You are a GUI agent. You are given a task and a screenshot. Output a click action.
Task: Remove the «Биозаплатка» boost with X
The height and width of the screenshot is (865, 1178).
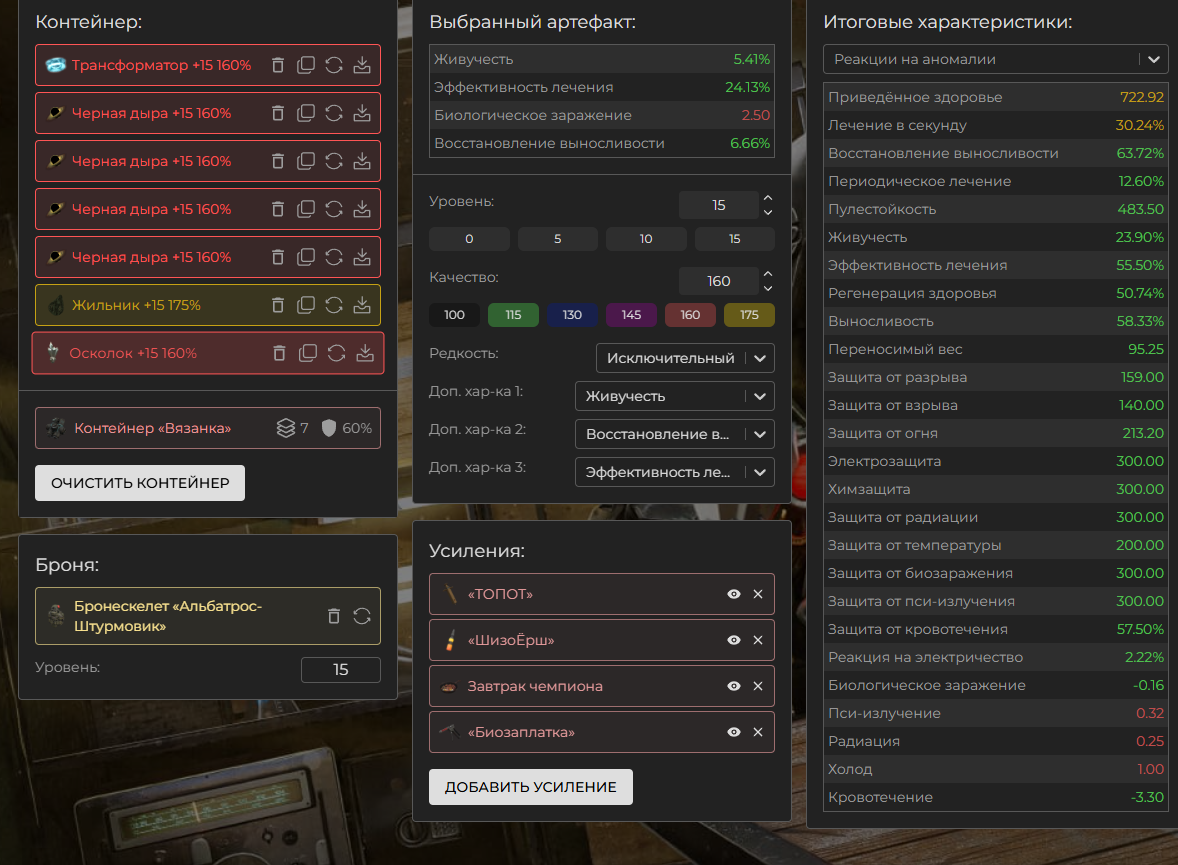(x=757, y=732)
